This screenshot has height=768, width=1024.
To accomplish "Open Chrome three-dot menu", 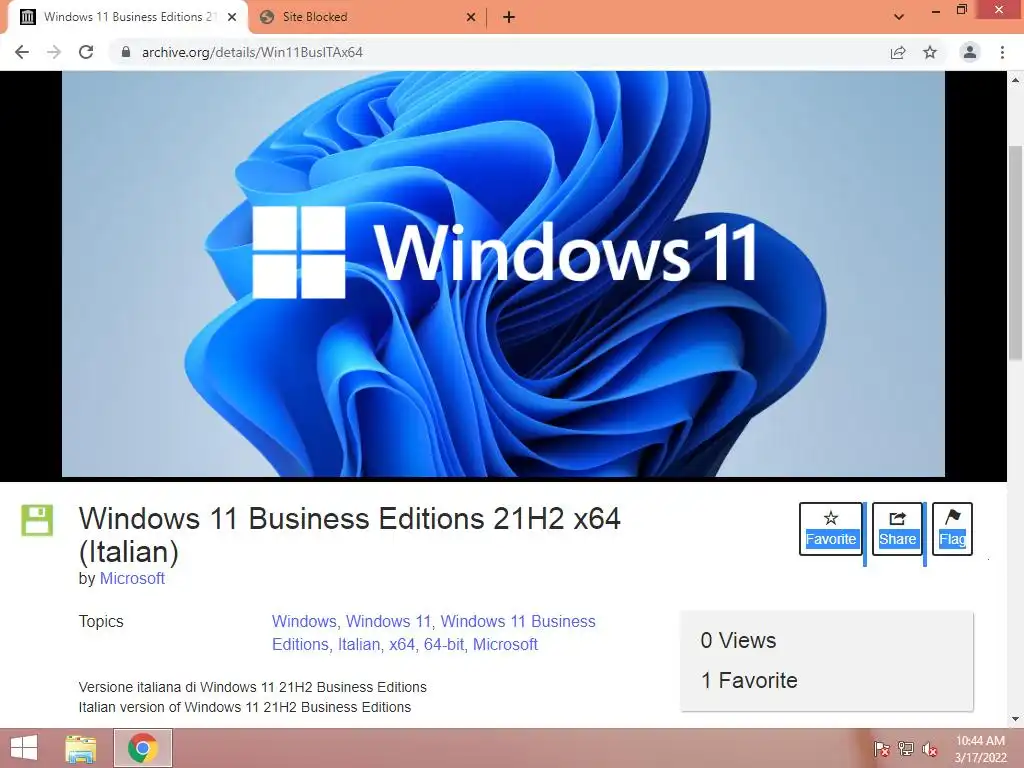I will [x=1002, y=52].
